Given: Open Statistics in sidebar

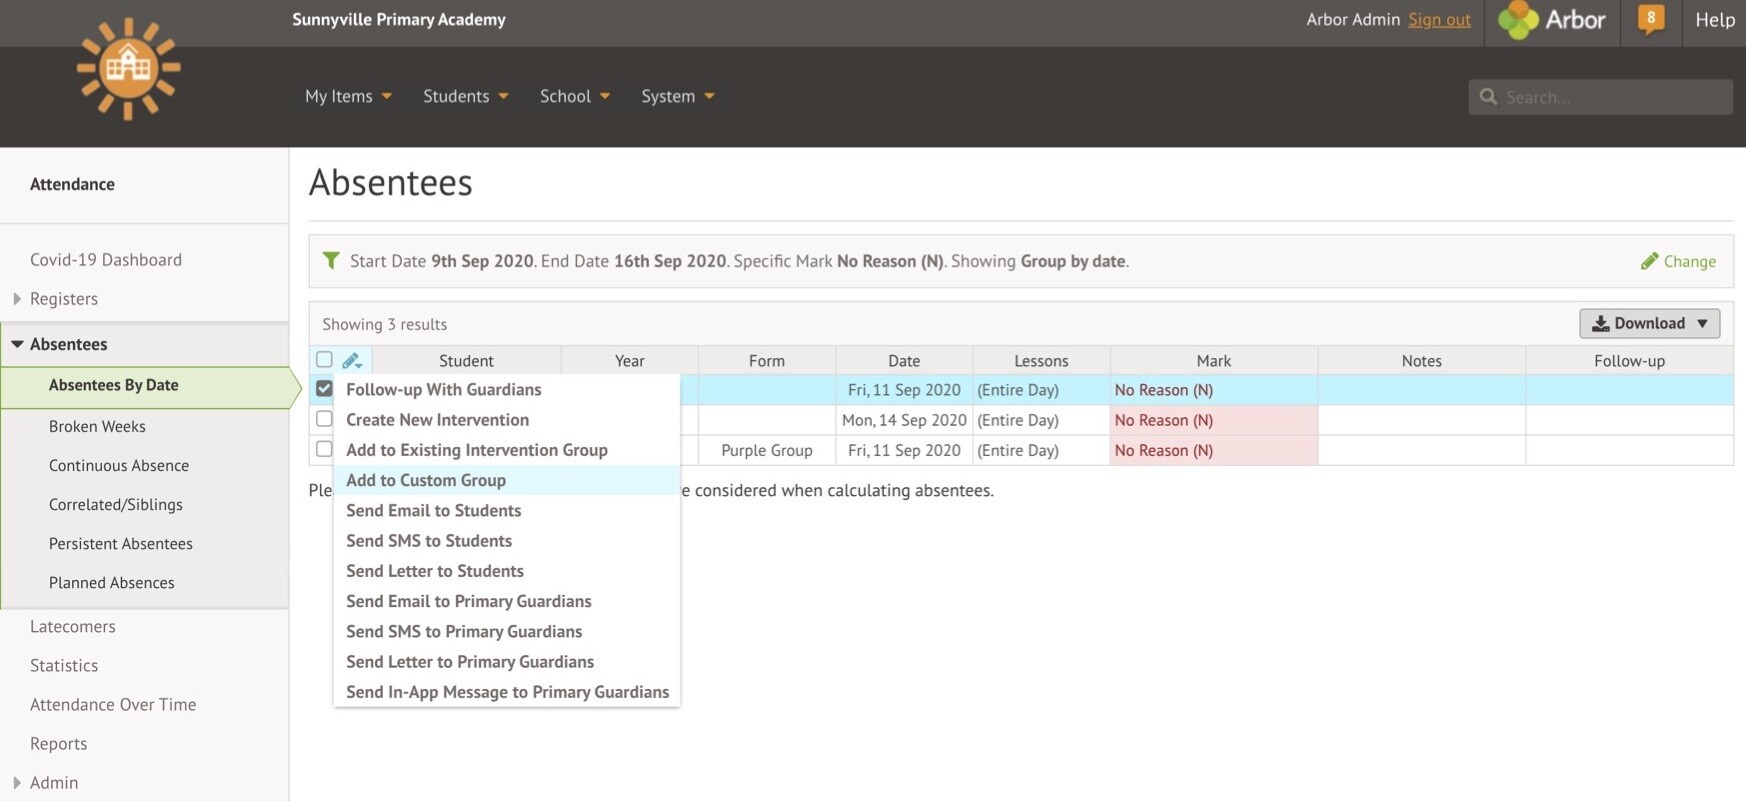Looking at the screenshot, I should 64,665.
